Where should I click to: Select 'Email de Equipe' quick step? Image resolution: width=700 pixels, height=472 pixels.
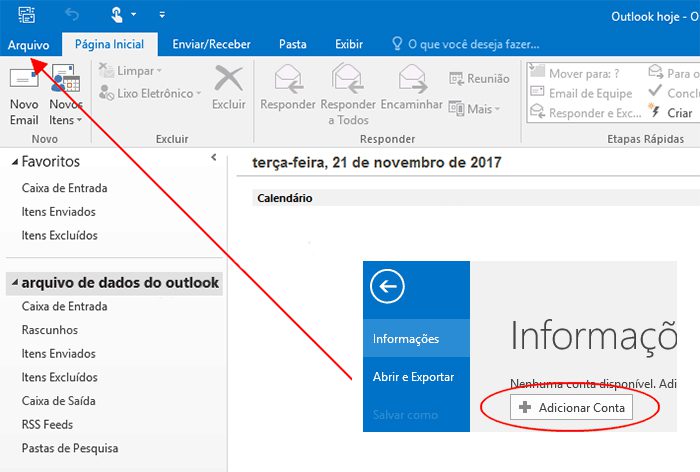(581, 93)
